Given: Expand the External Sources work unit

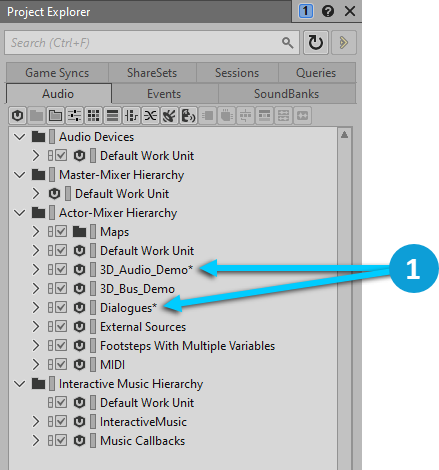Looking at the screenshot, I should [x=36, y=327].
